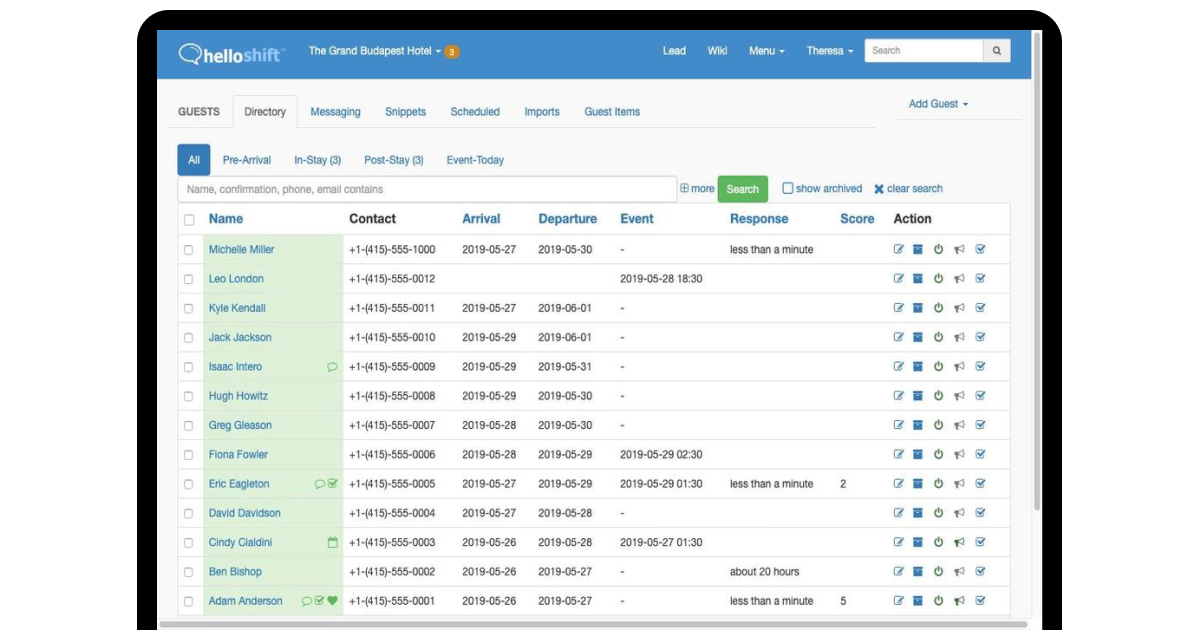
Task: Tick the checkbox next to David Davidson
Action: pyautogui.click(x=189, y=513)
